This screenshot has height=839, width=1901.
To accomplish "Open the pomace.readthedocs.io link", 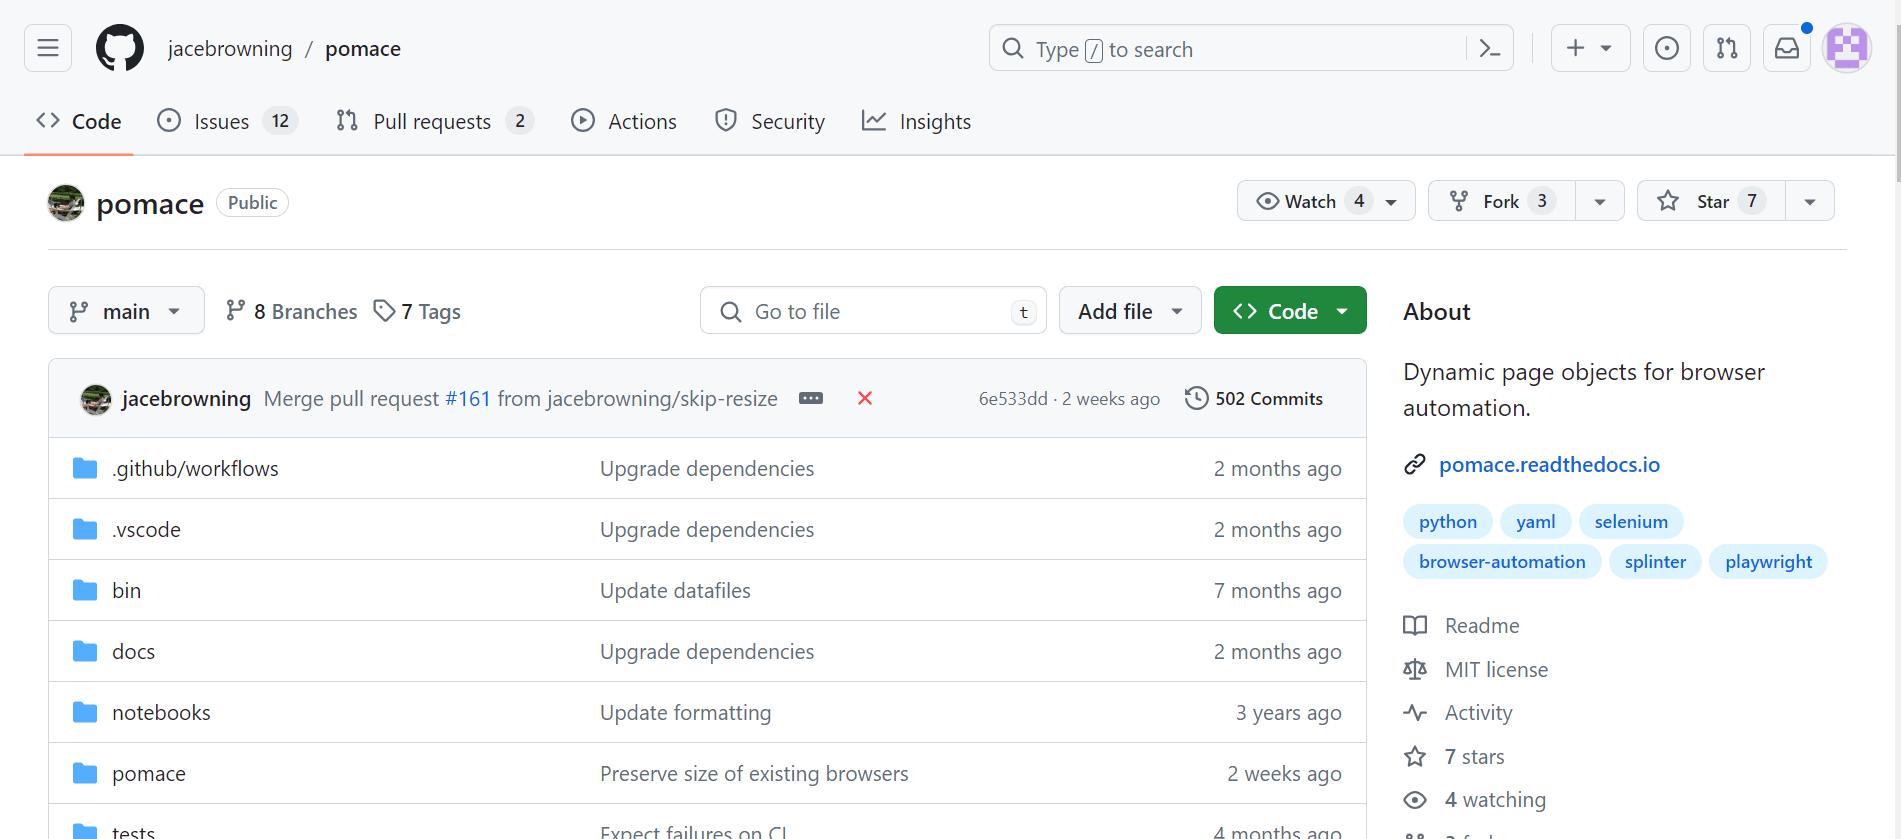I will pyautogui.click(x=1549, y=464).
